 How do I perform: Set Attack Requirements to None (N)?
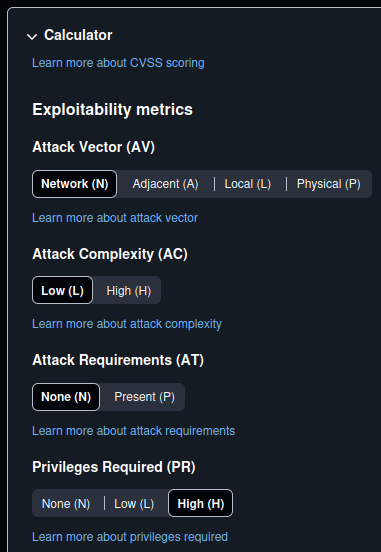(66, 397)
